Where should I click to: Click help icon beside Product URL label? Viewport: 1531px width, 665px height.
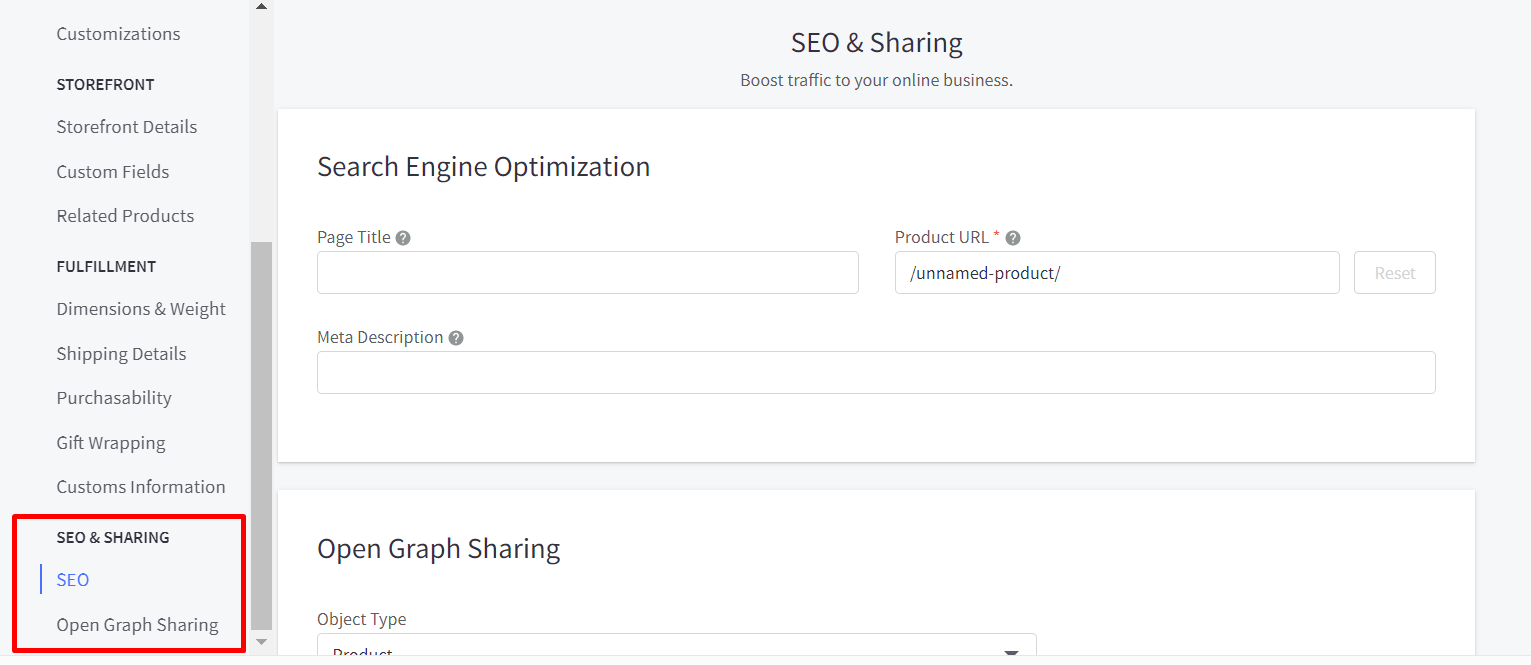click(x=1013, y=238)
